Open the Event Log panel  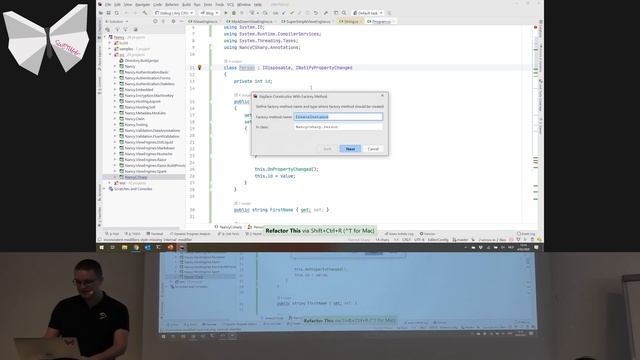[x=526, y=234]
